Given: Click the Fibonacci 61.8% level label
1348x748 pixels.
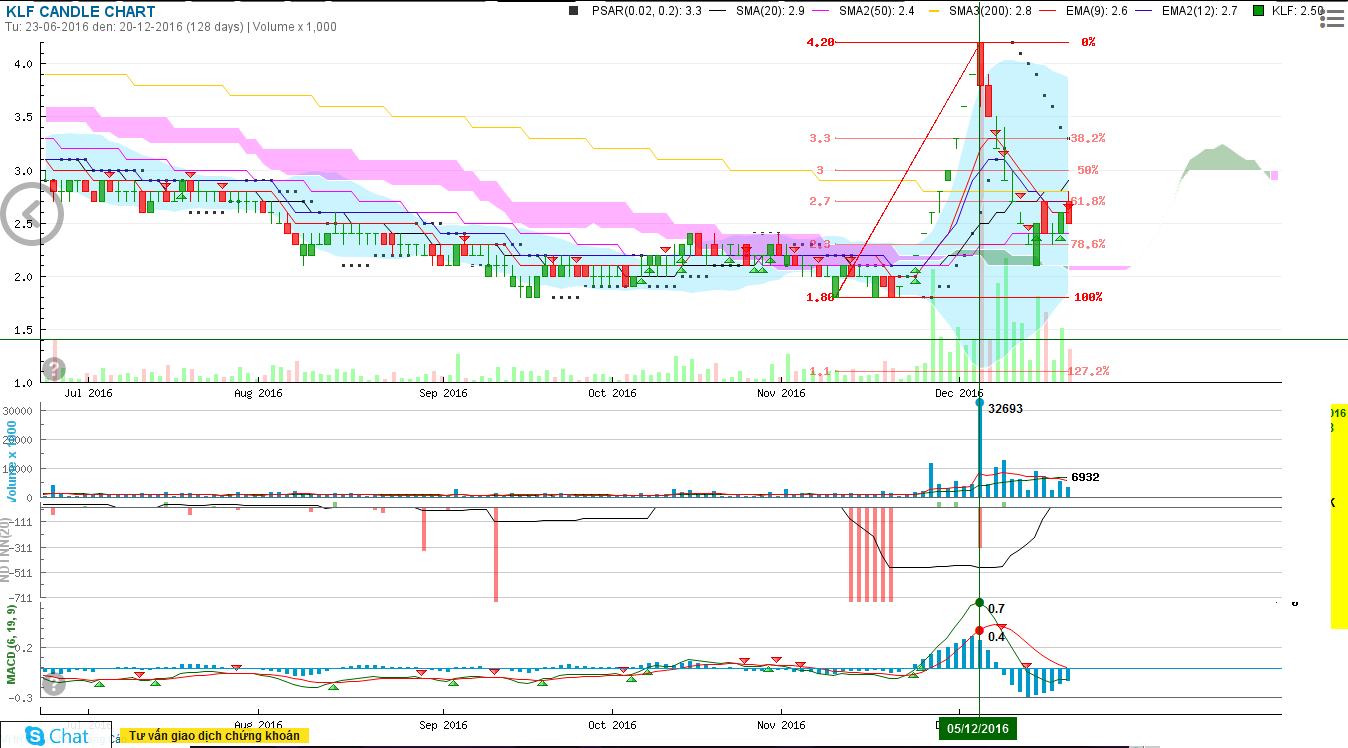Looking at the screenshot, I should (1087, 201).
